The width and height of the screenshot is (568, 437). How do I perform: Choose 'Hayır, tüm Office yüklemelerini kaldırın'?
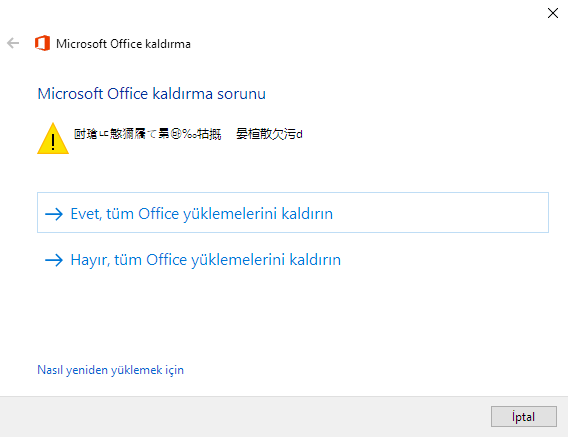[x=193, y=259]
